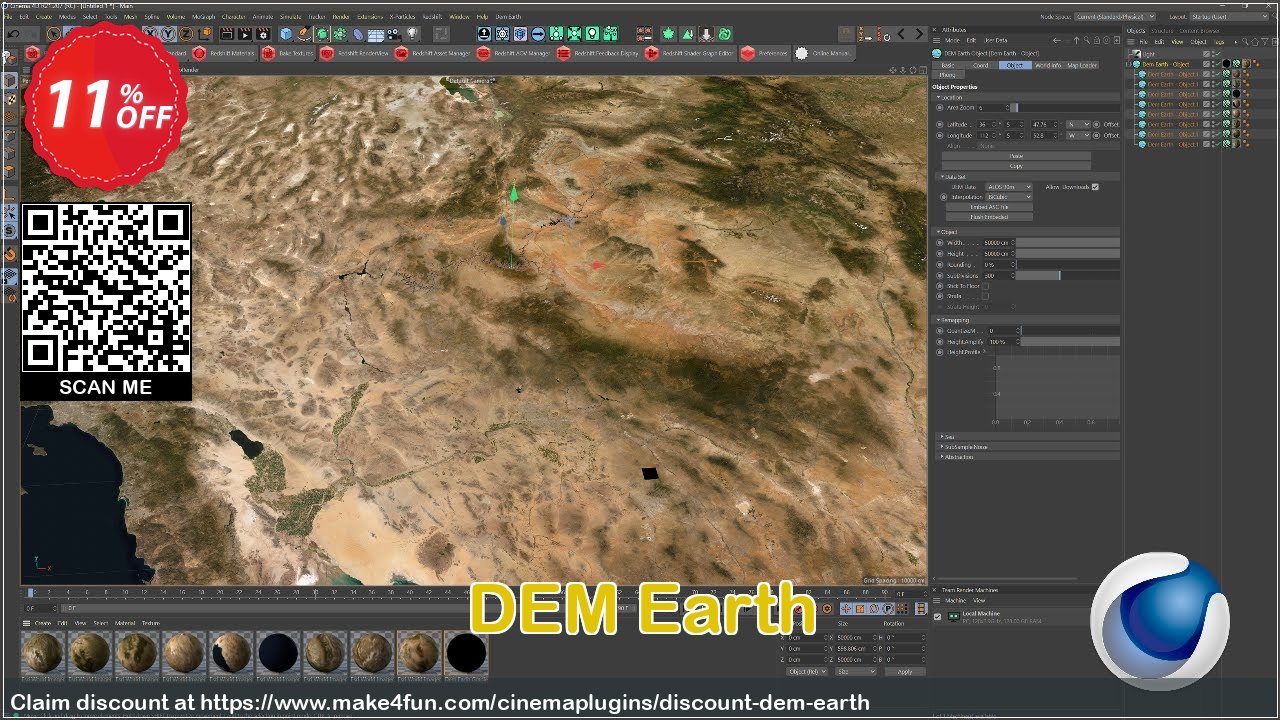Click the first DEM Earth toolbar icon
Viewport: 1280px width, 720px height.
point(484,33)
